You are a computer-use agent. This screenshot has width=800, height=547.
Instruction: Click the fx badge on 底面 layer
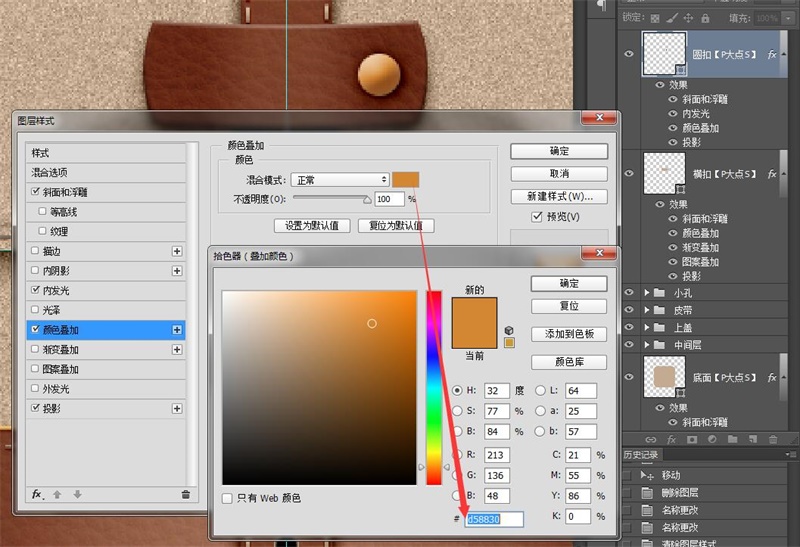click(772, 378)
